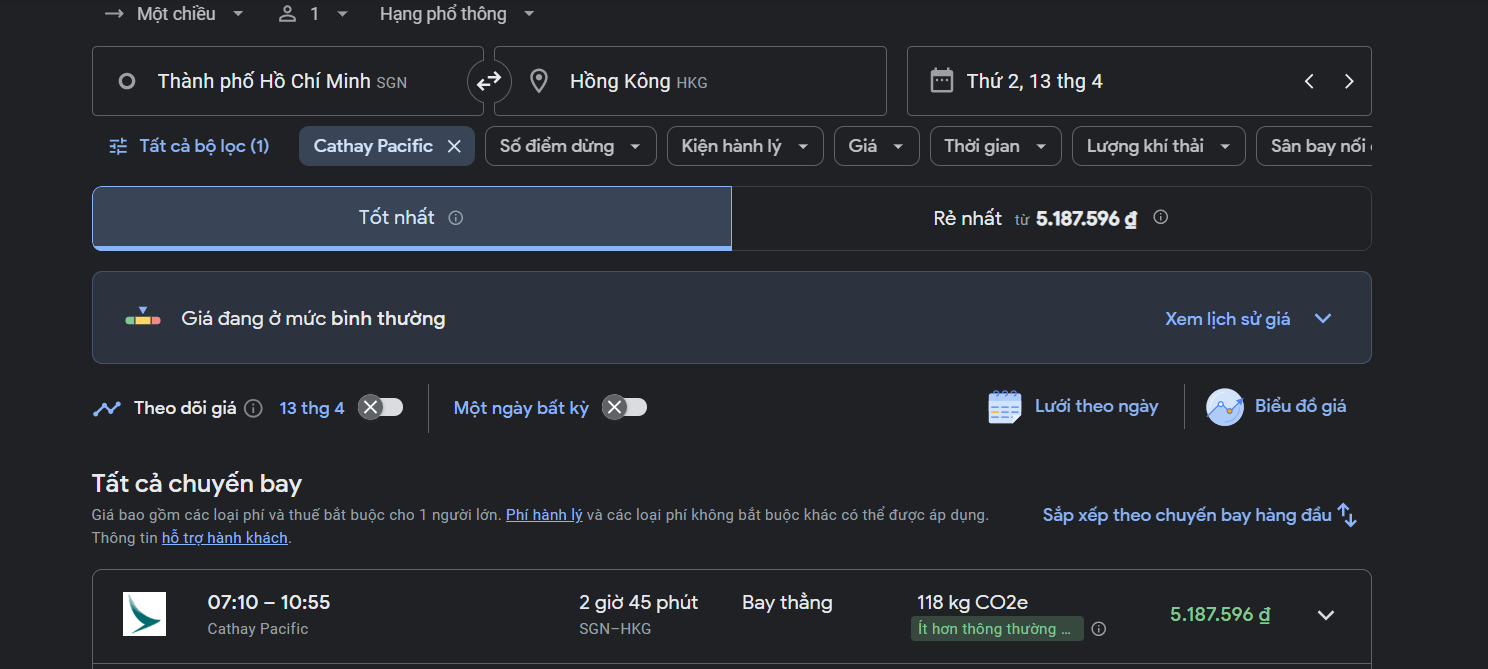The height and width of the screenshot is (669, 1488).
Task: Open the Số điểm dừng stops dropdown
Action: [570, 146]
